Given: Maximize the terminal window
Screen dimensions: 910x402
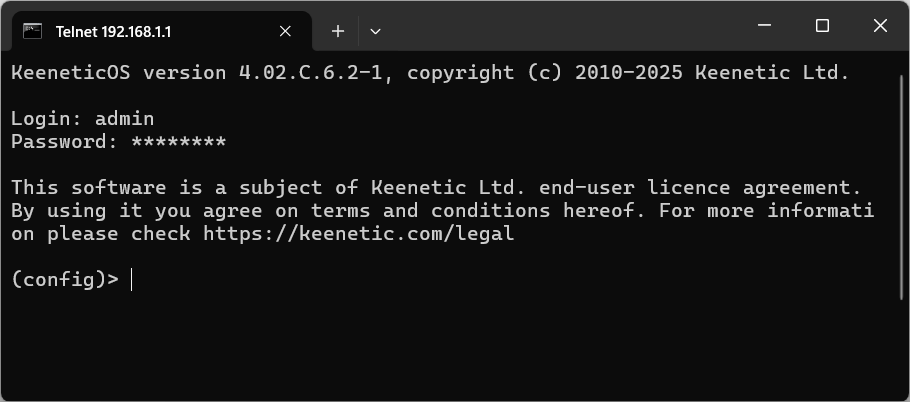Looking at the screenshot, I should pyautogui.click(x=822, y=26).
